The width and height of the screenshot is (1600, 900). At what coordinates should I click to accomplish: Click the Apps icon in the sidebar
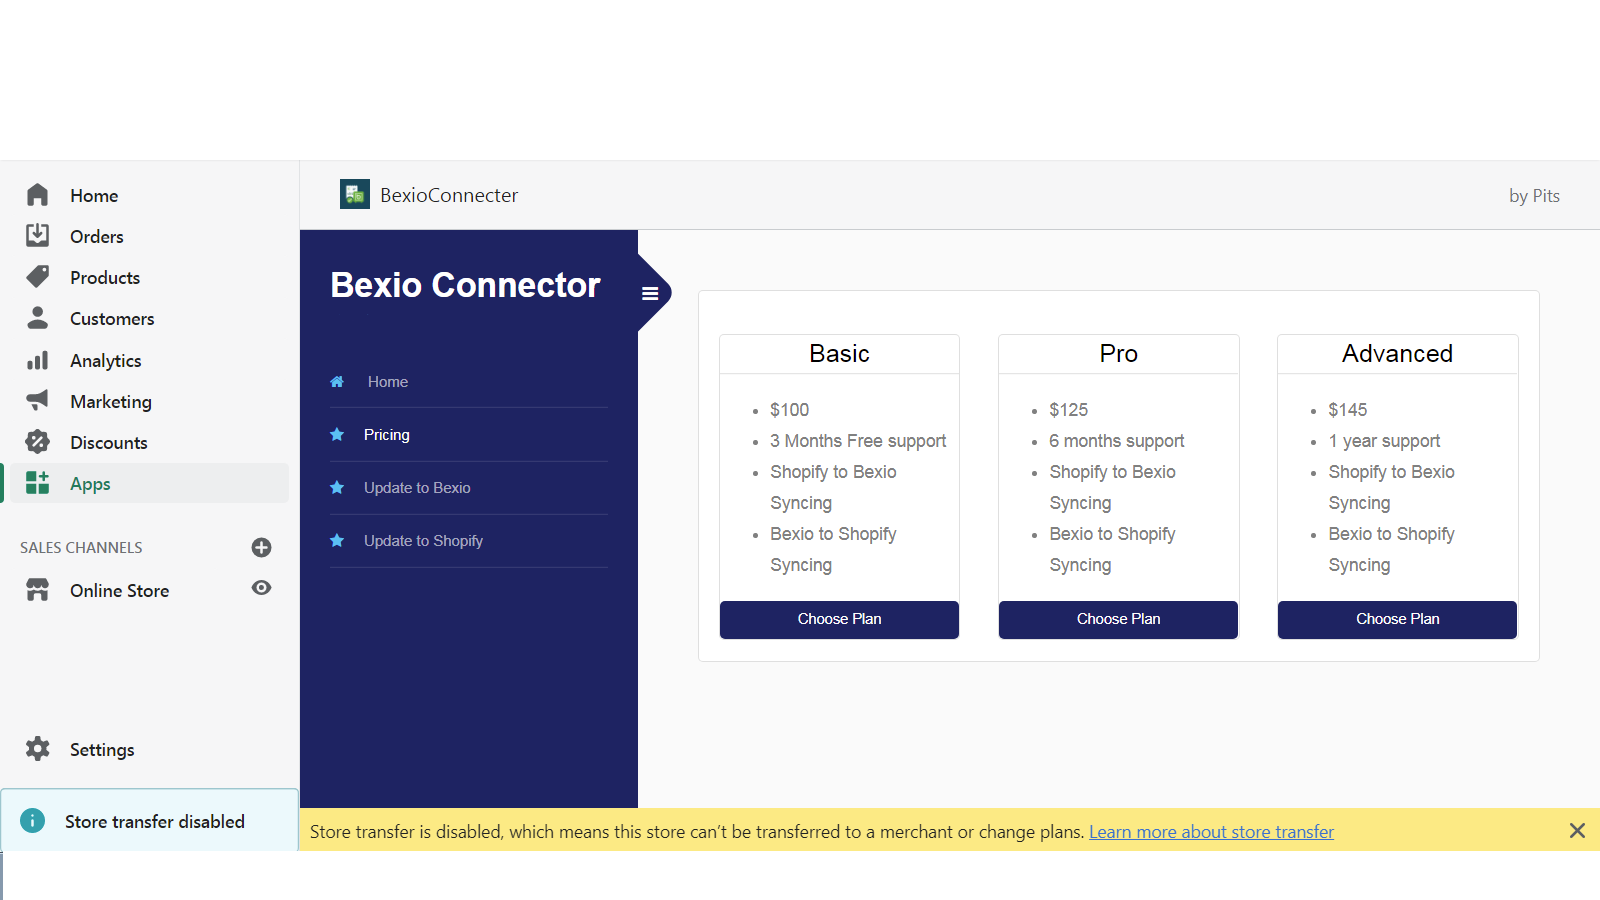[37, 483]
